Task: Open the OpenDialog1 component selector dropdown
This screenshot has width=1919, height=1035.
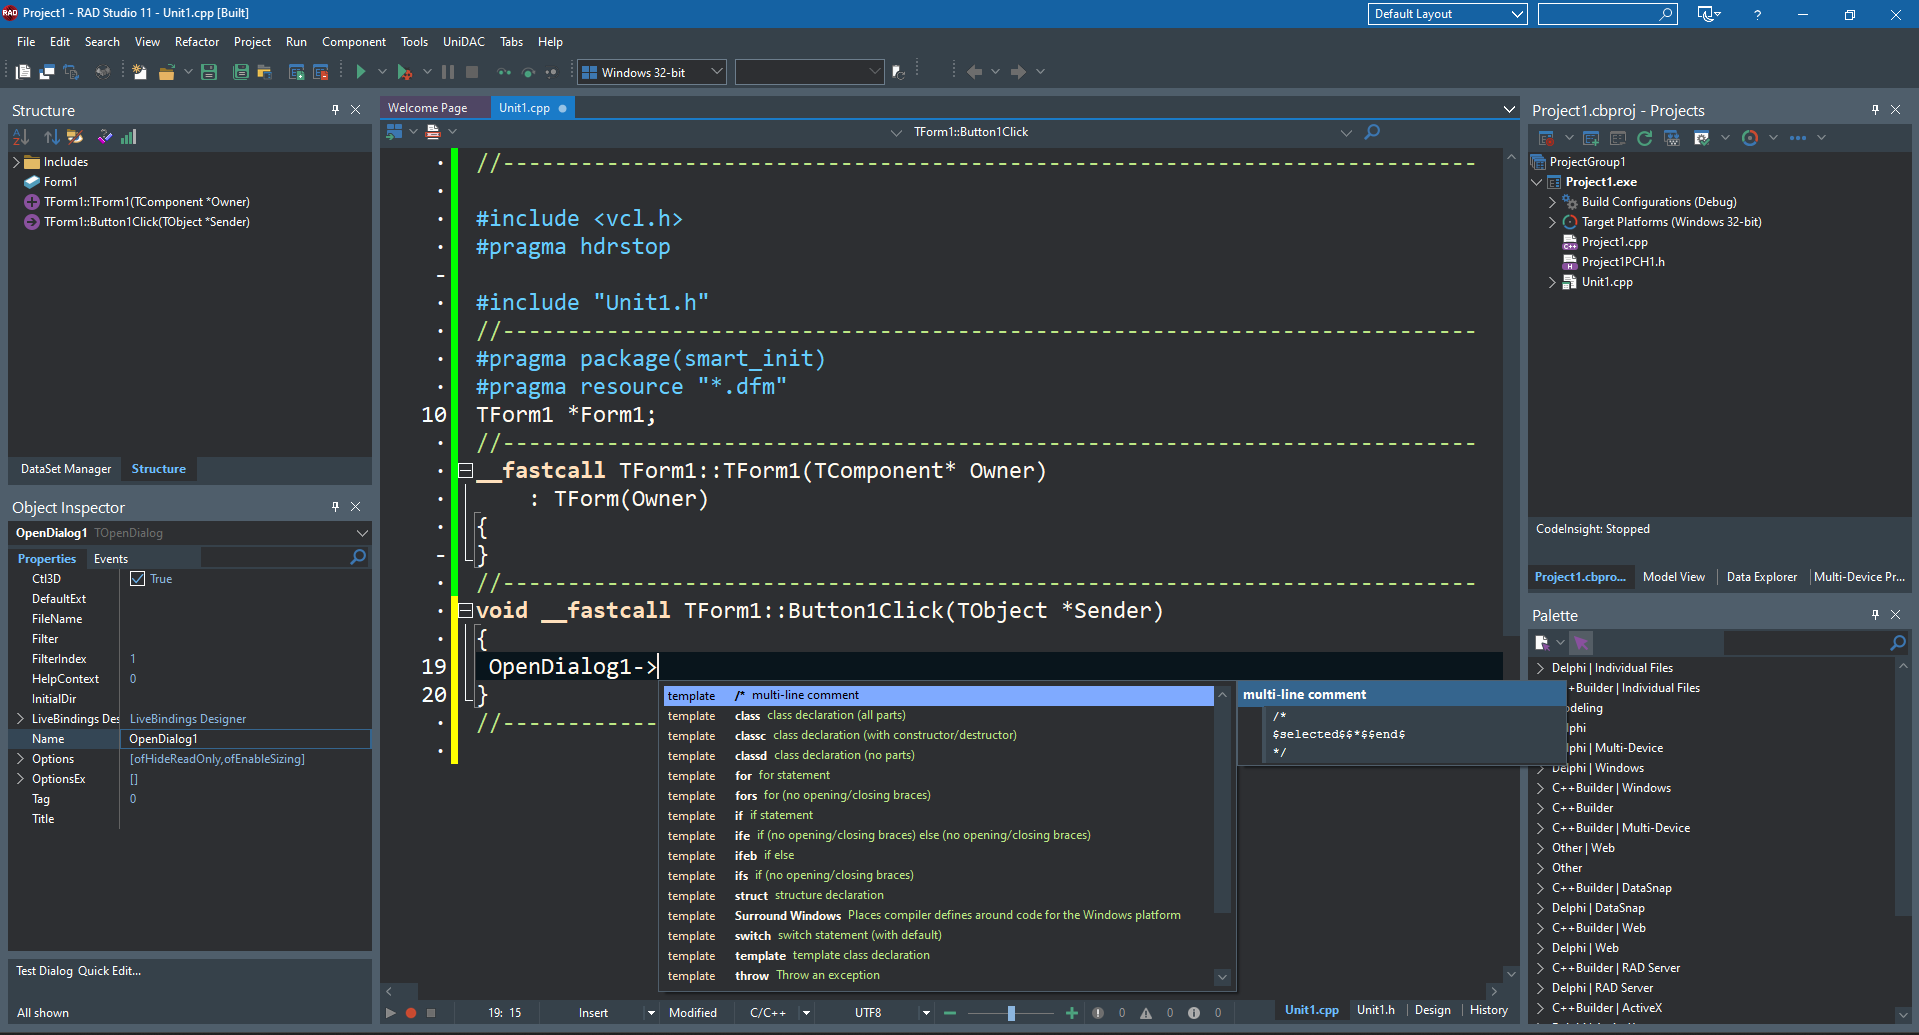Action: point(361,533)
